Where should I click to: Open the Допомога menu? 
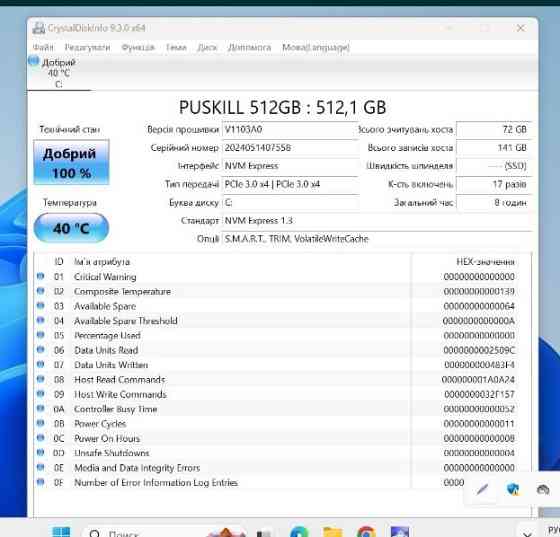point(249,47)
